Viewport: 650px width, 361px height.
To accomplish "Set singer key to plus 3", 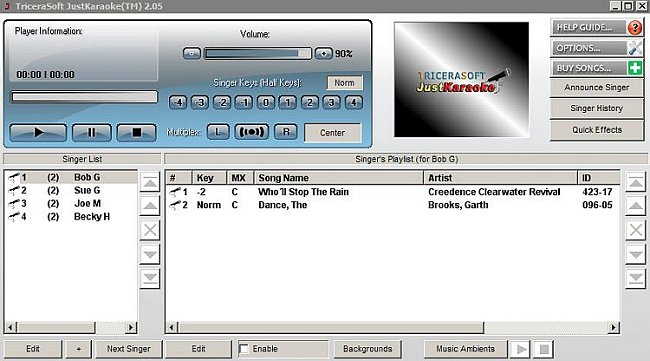I will pos(331,102).
